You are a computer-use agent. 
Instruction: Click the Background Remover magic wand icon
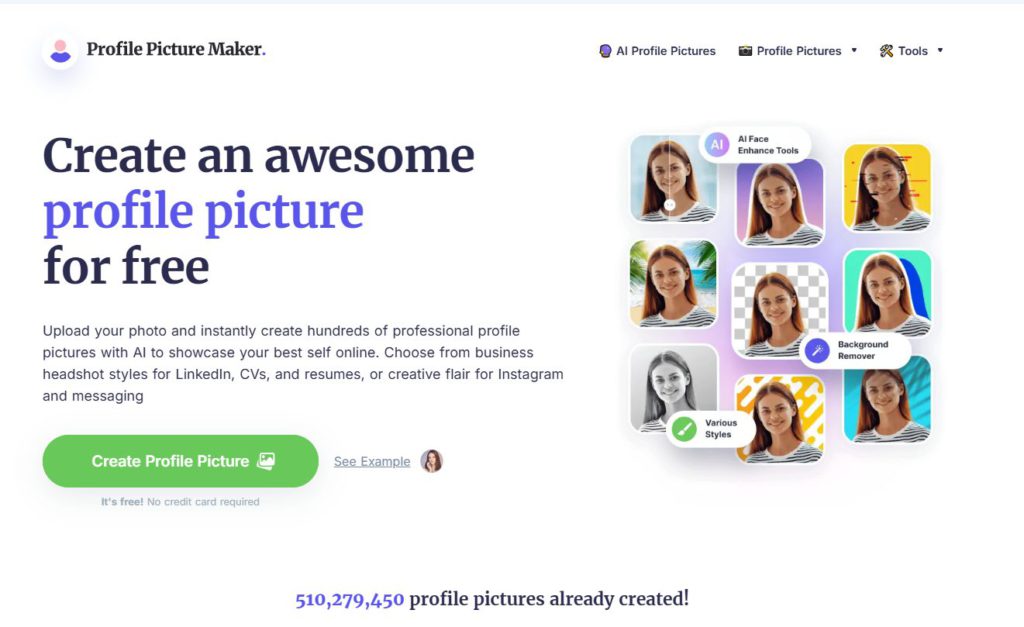(x=816, y=351)
